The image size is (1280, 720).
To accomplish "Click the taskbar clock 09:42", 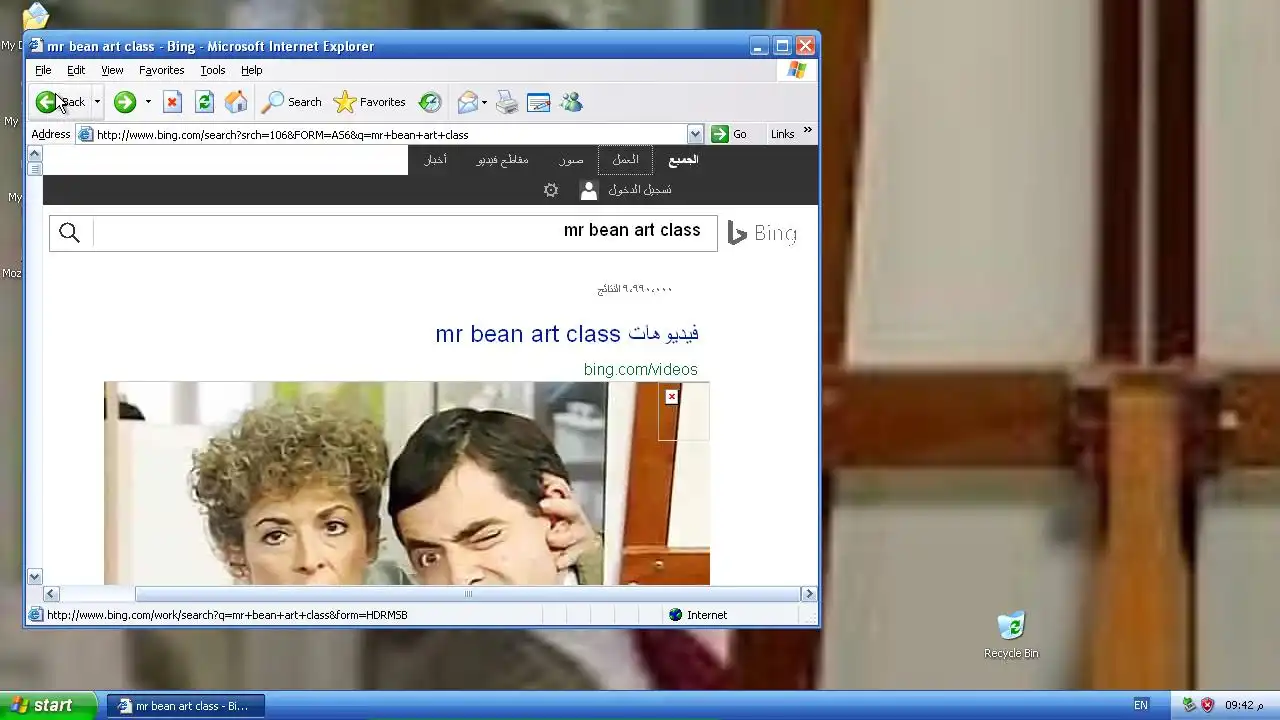I will click(x=1244, y=705).
